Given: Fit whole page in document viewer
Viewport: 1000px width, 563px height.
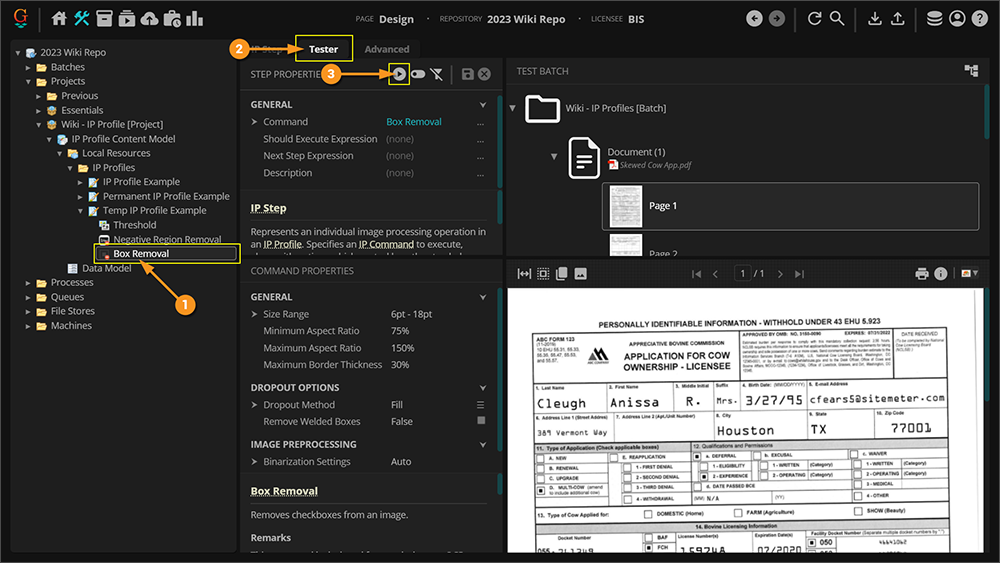Looking at the screenshot, I should [x=543, y=274].
